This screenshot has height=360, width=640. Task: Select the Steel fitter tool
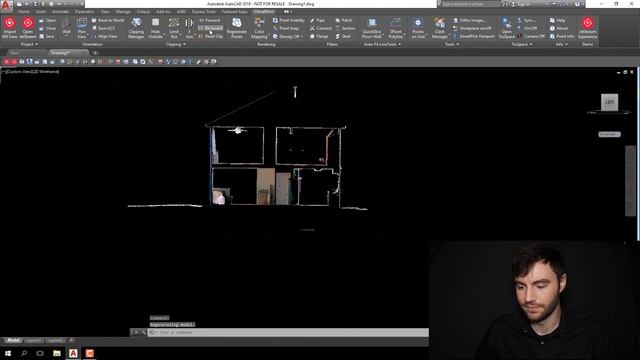(343, 36)
